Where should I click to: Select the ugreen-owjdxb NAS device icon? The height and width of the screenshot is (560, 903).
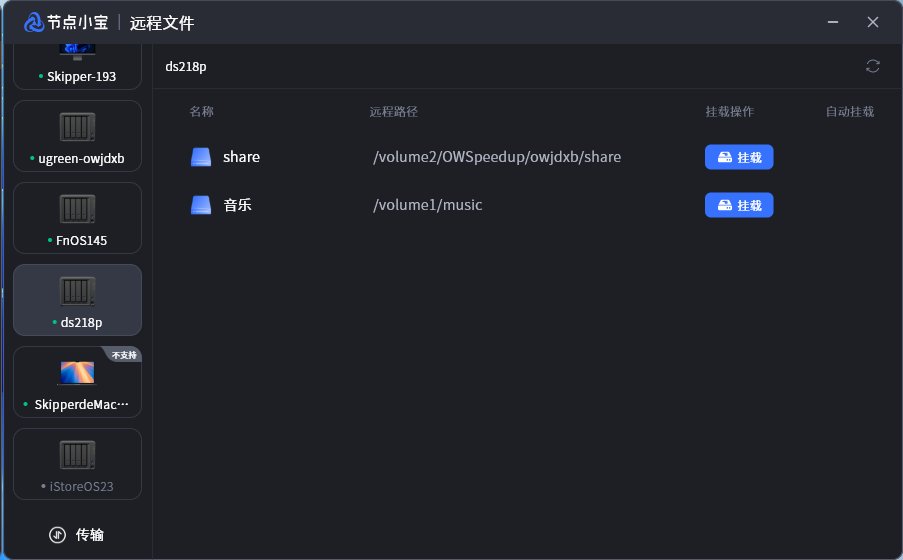click(x=77, y=127)
